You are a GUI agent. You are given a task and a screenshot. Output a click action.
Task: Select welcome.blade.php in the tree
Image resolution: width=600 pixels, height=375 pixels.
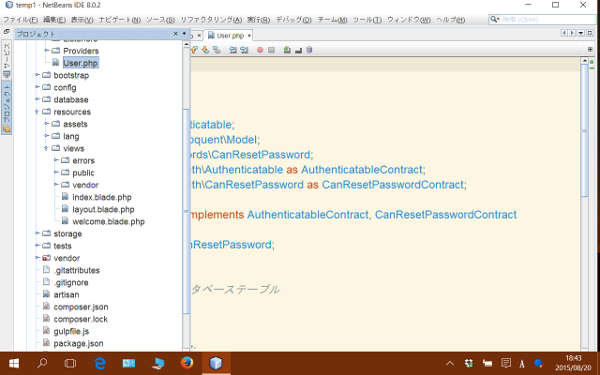point(109,222)
